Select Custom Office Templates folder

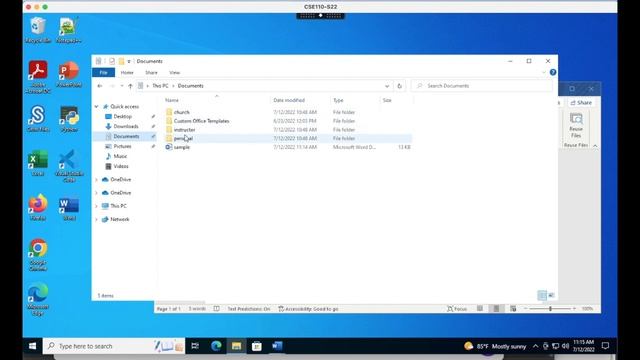[x=201, y=121]
